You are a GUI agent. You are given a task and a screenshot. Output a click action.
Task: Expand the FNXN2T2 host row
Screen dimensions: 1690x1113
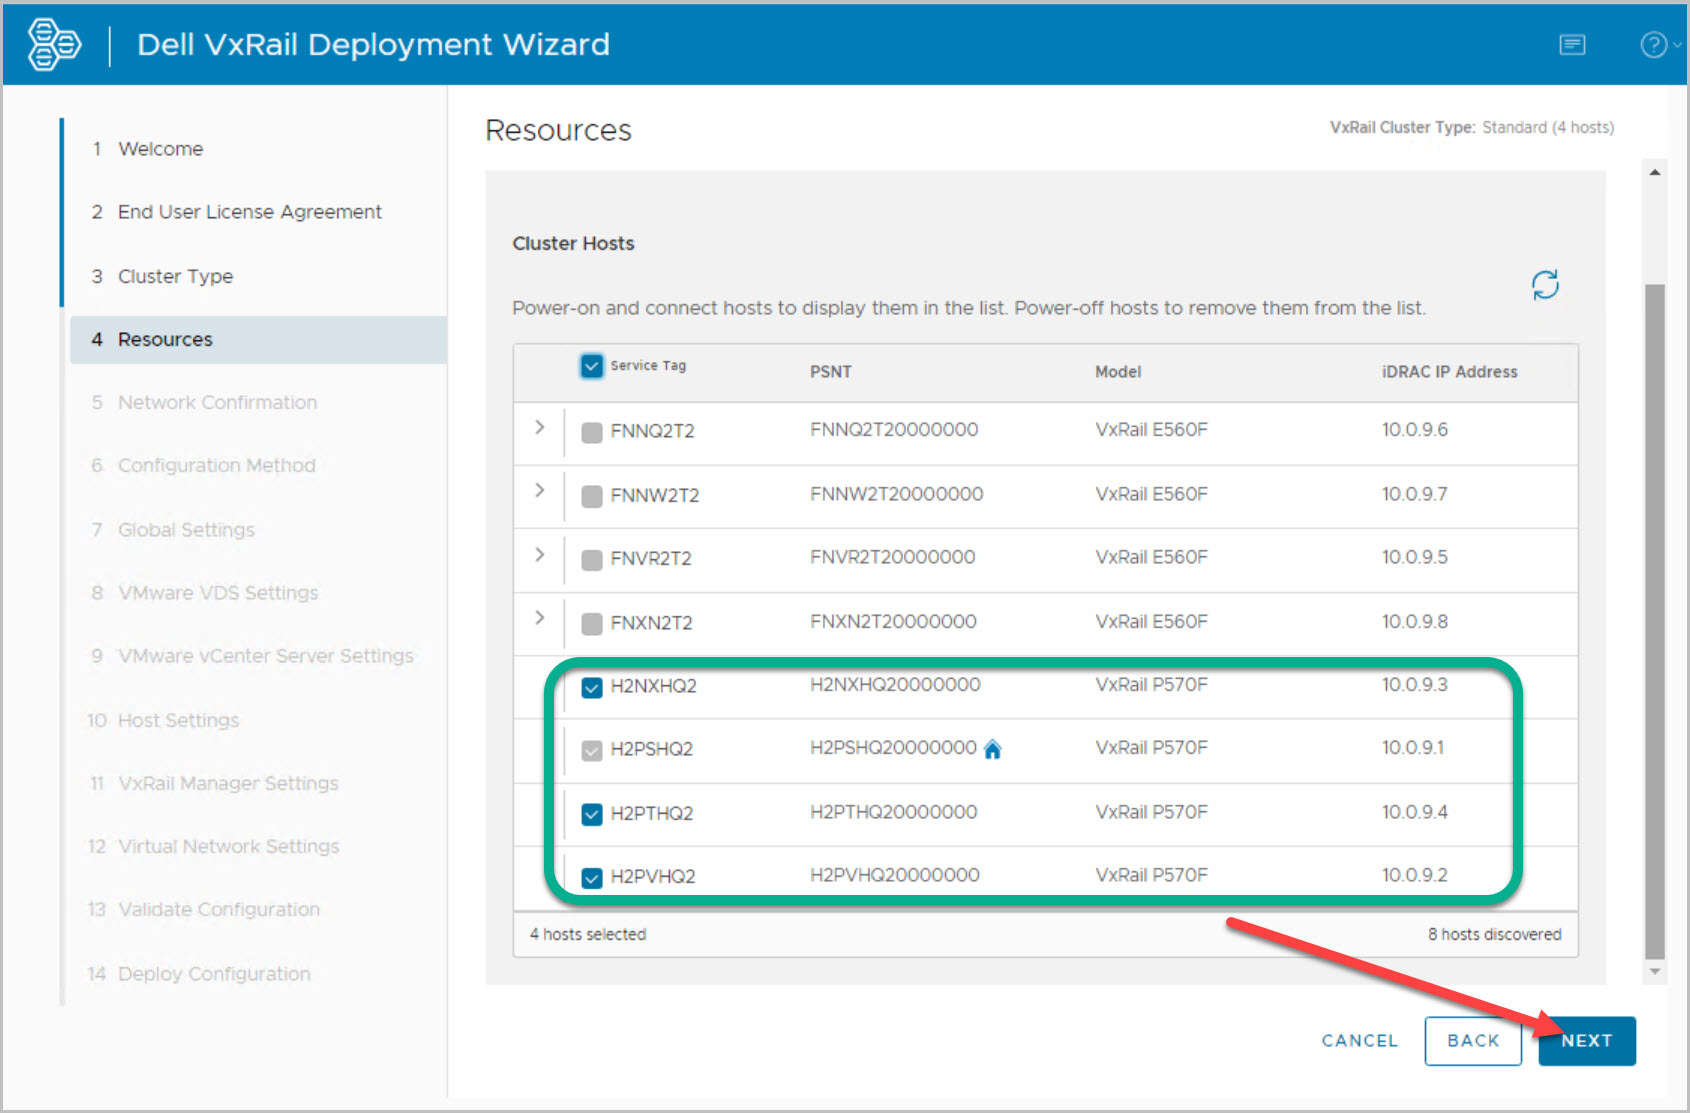click(540, 618)
